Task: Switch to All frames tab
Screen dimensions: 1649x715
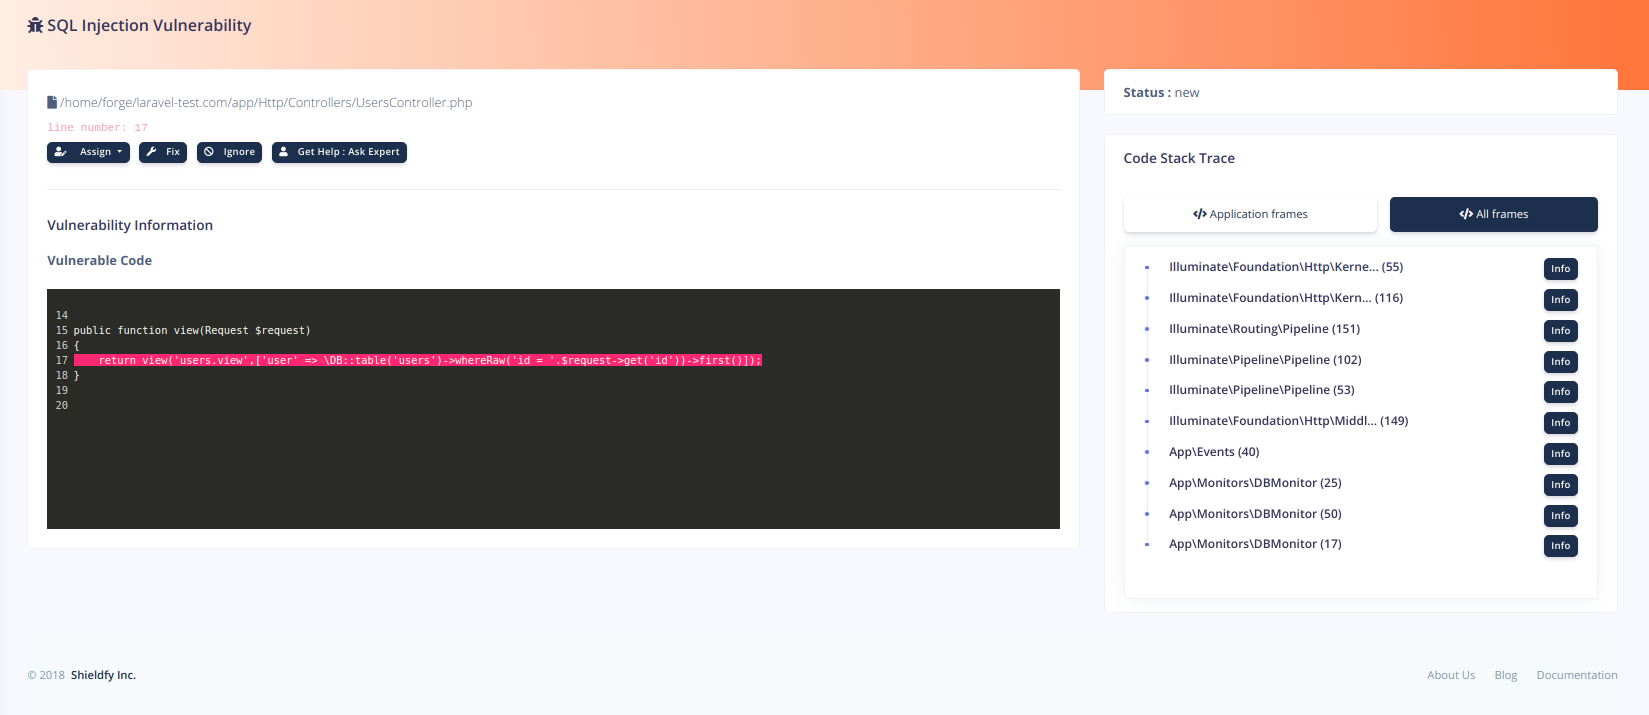Action: [1493, 214]
